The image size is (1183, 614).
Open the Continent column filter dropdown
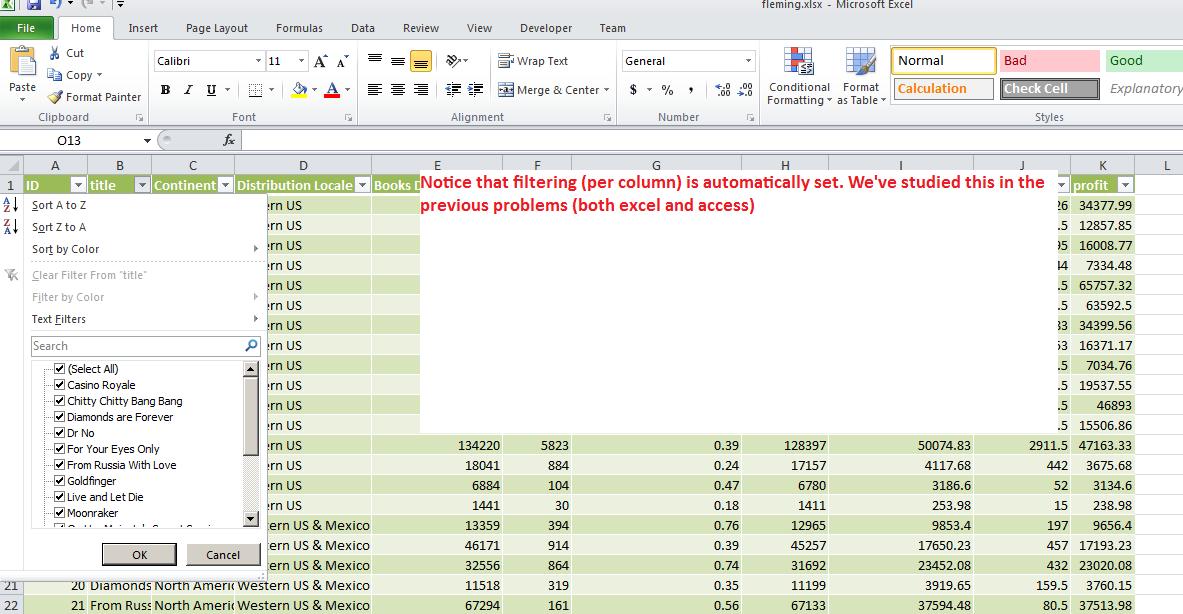[225, 185]
